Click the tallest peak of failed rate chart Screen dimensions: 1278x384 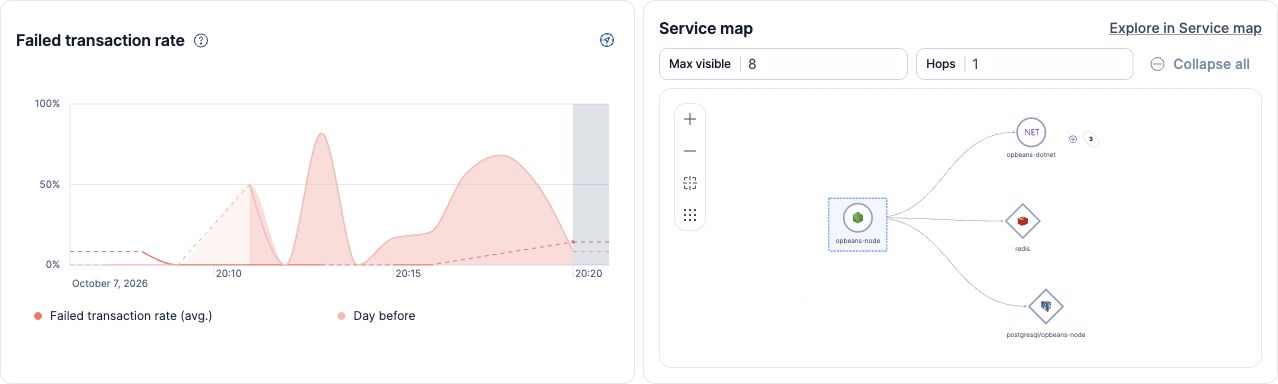pos(321,134)
